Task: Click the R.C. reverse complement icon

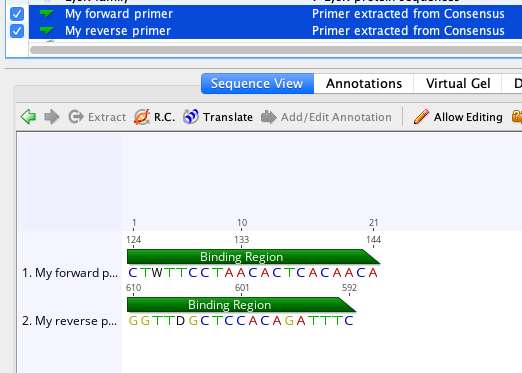Action: (142, 117)
